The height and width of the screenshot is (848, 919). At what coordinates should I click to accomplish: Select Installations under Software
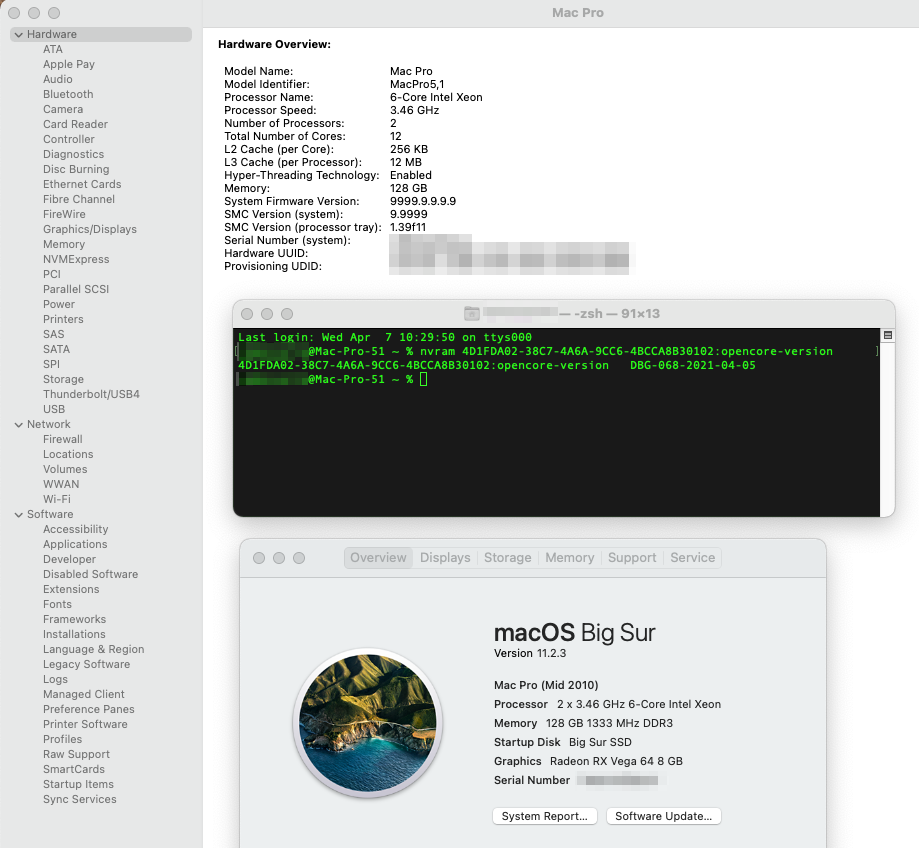pos(74,634)
